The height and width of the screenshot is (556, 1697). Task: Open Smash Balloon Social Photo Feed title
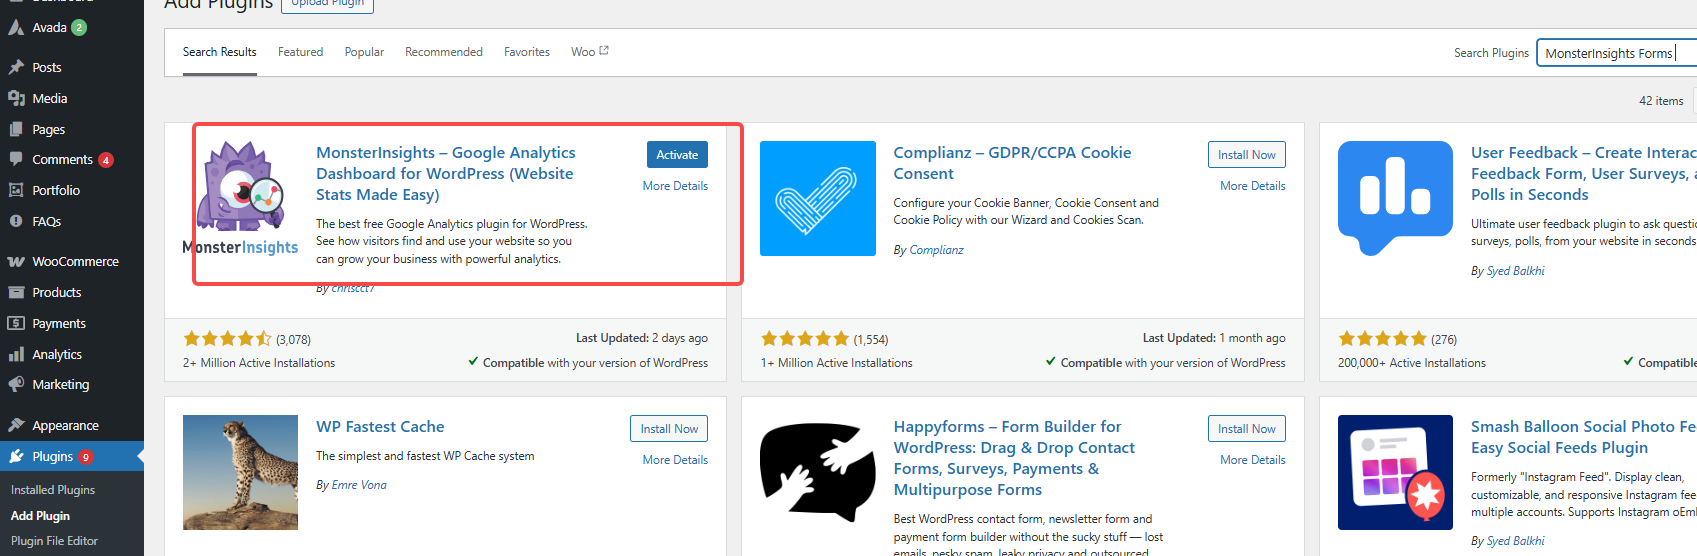pos(1583,437)
